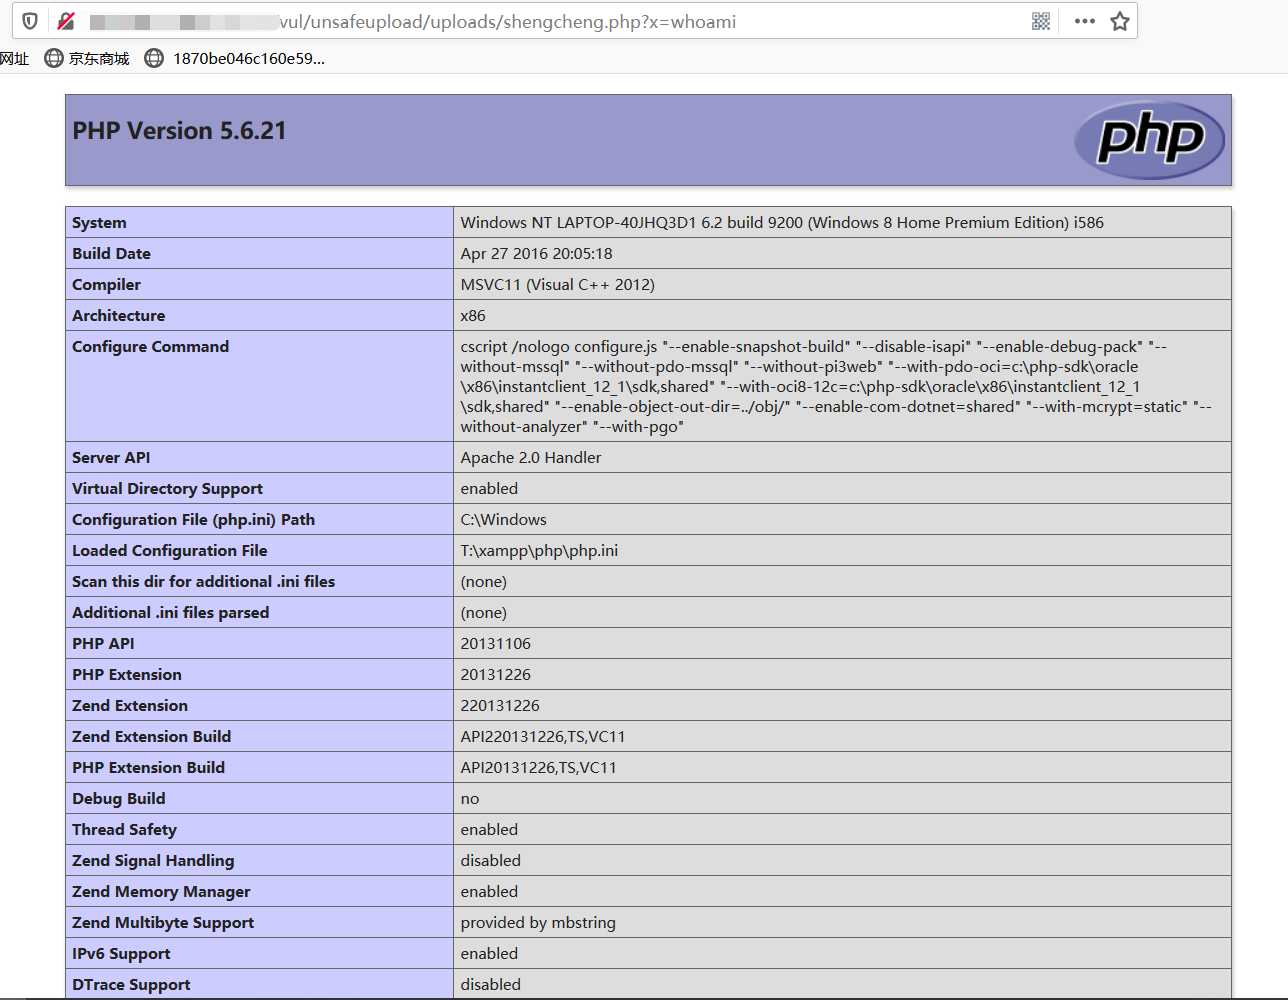Click the PHP logo in the header

1150,140
